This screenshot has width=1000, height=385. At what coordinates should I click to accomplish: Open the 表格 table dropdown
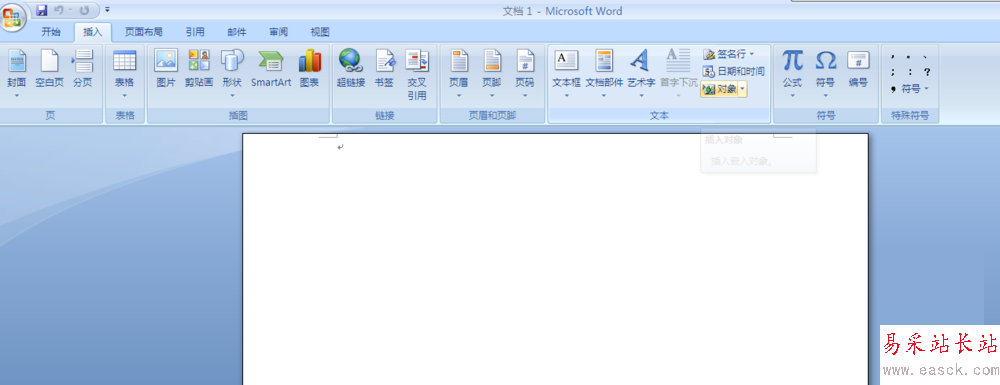(x=124, y=73)
